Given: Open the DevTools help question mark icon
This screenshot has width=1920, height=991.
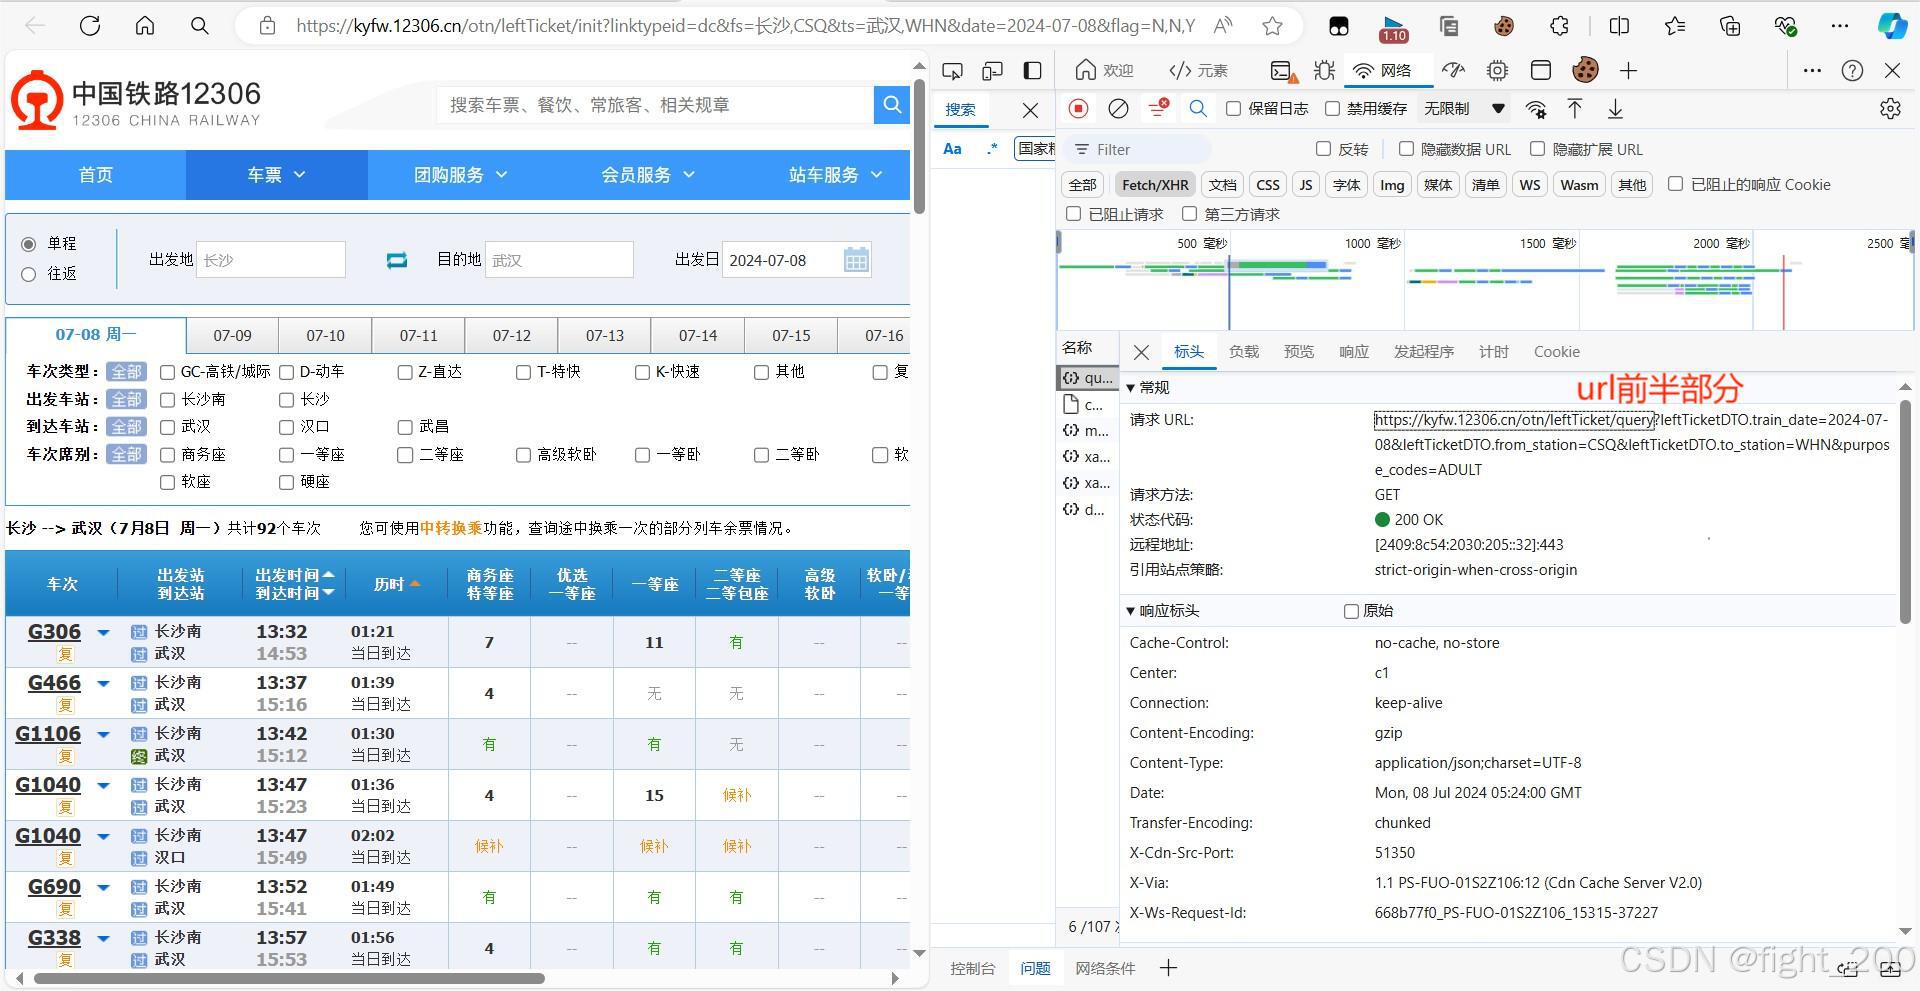Looking at the screenshot, I should coord(1852,70).
